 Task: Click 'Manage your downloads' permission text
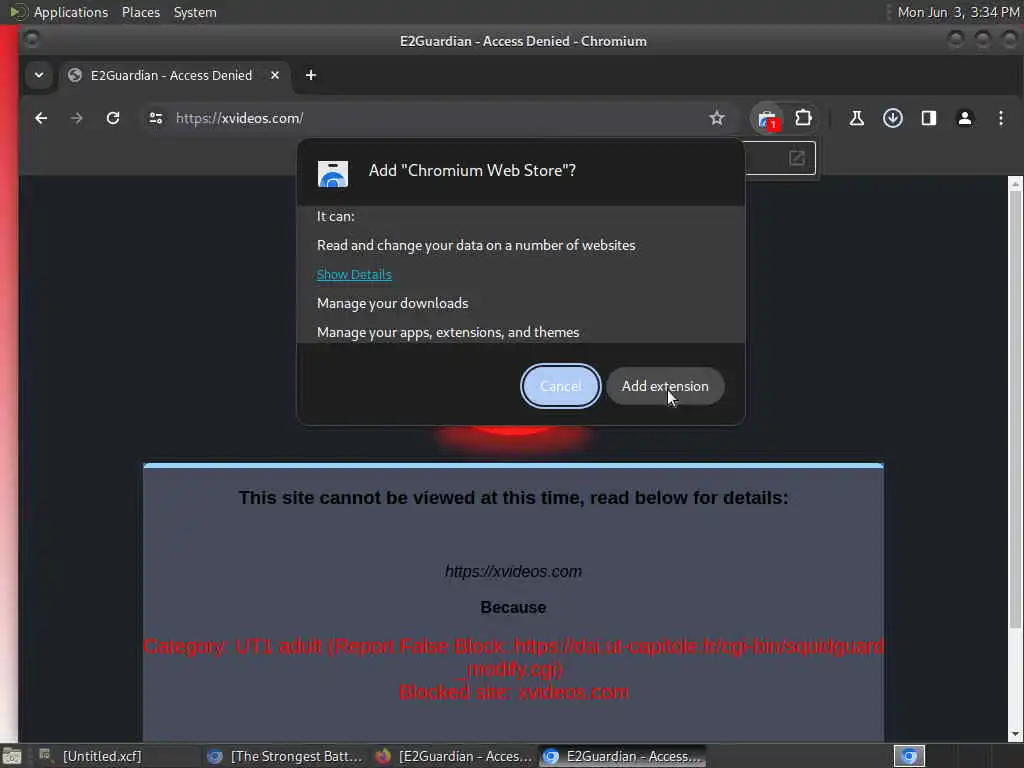[x=392, y=303]
